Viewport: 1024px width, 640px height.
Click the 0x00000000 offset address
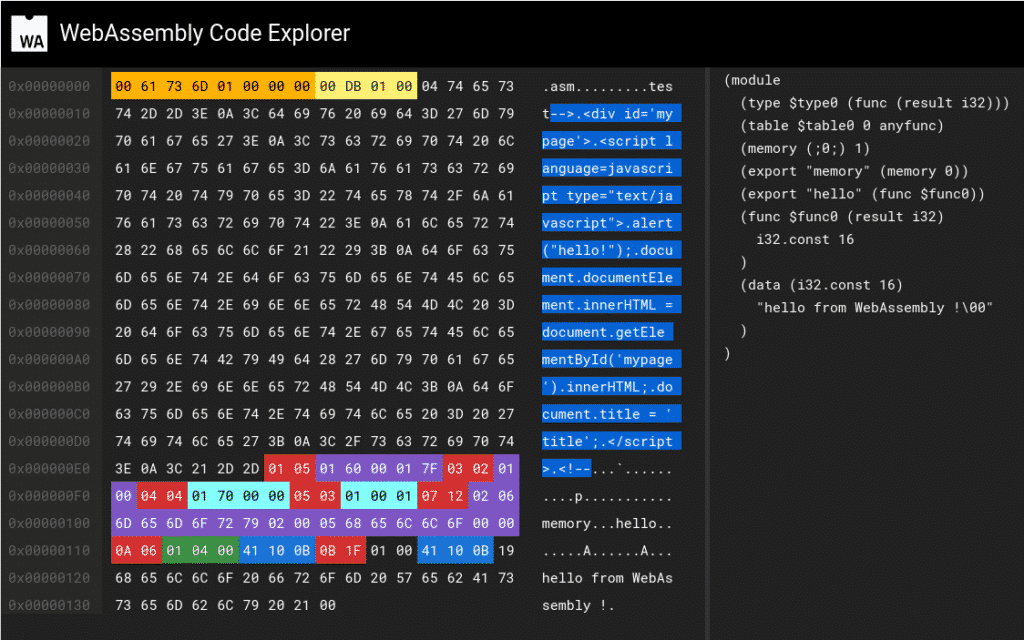point(50,86)
